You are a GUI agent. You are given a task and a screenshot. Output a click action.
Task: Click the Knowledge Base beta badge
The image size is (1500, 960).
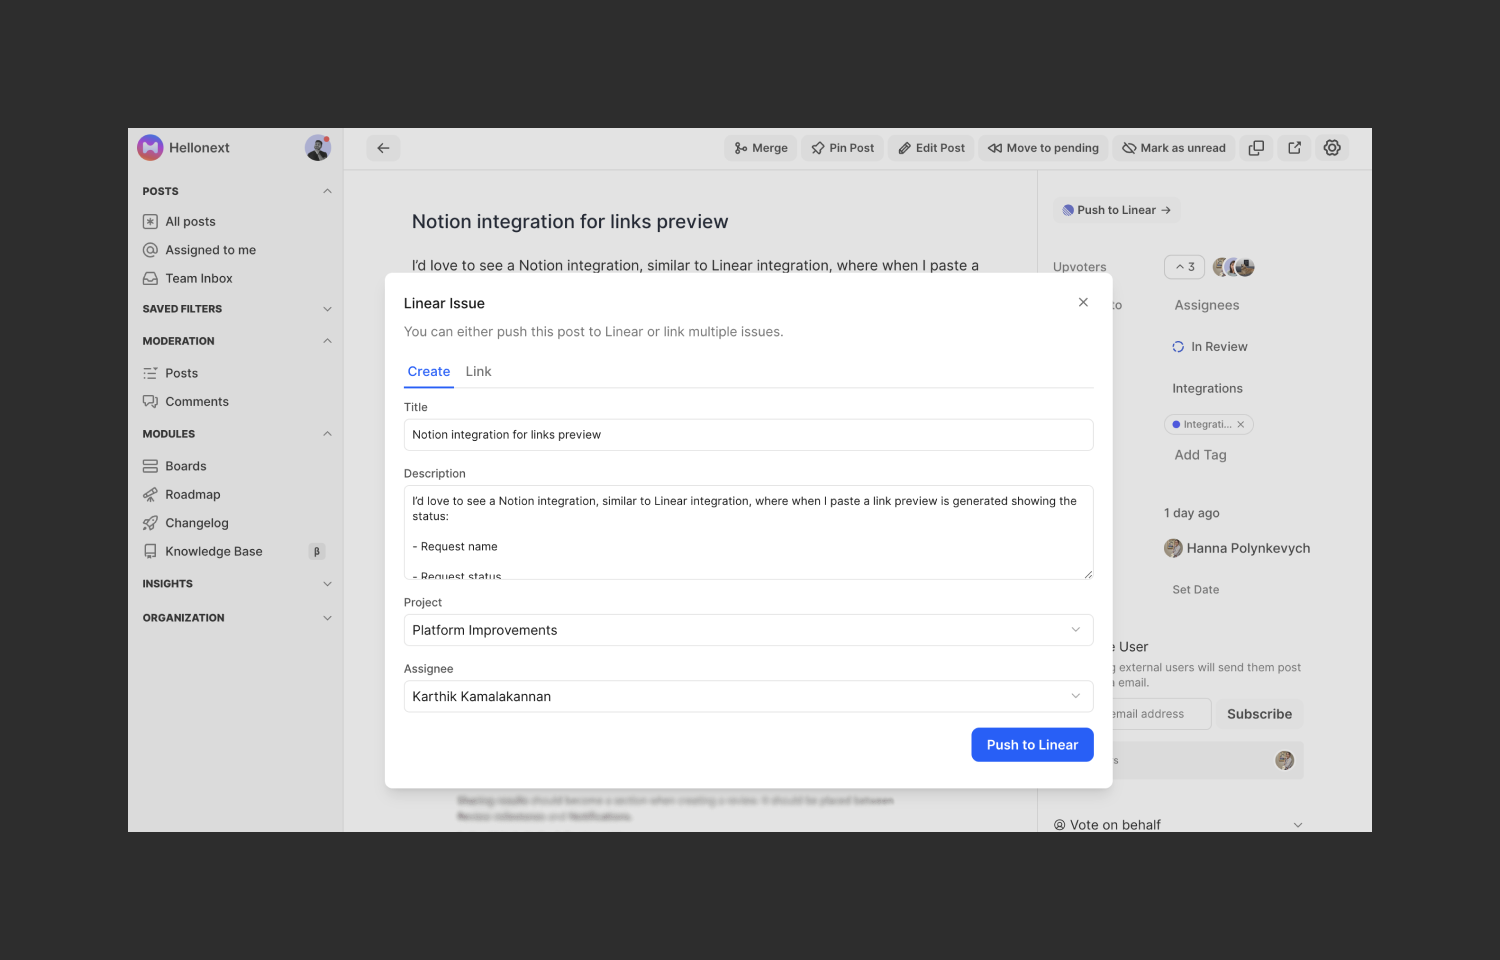pyautogui.click(x=317, y=552)
